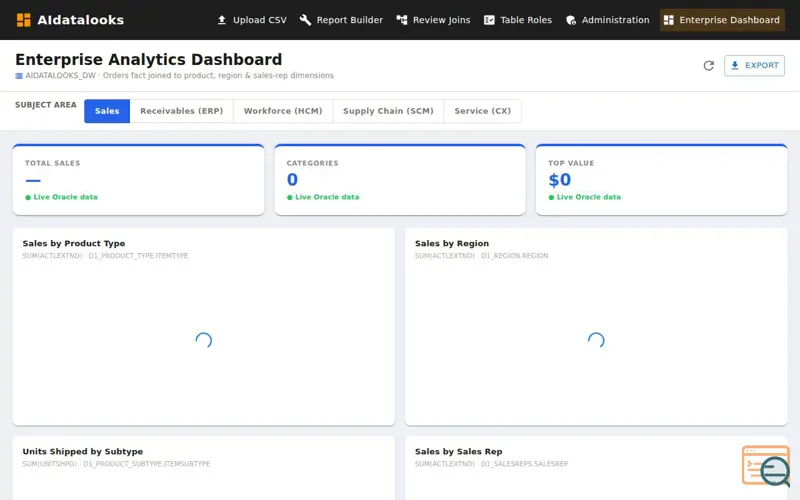Click the Categories 0 value
The image size is (800, 500).
coord(292,180)
